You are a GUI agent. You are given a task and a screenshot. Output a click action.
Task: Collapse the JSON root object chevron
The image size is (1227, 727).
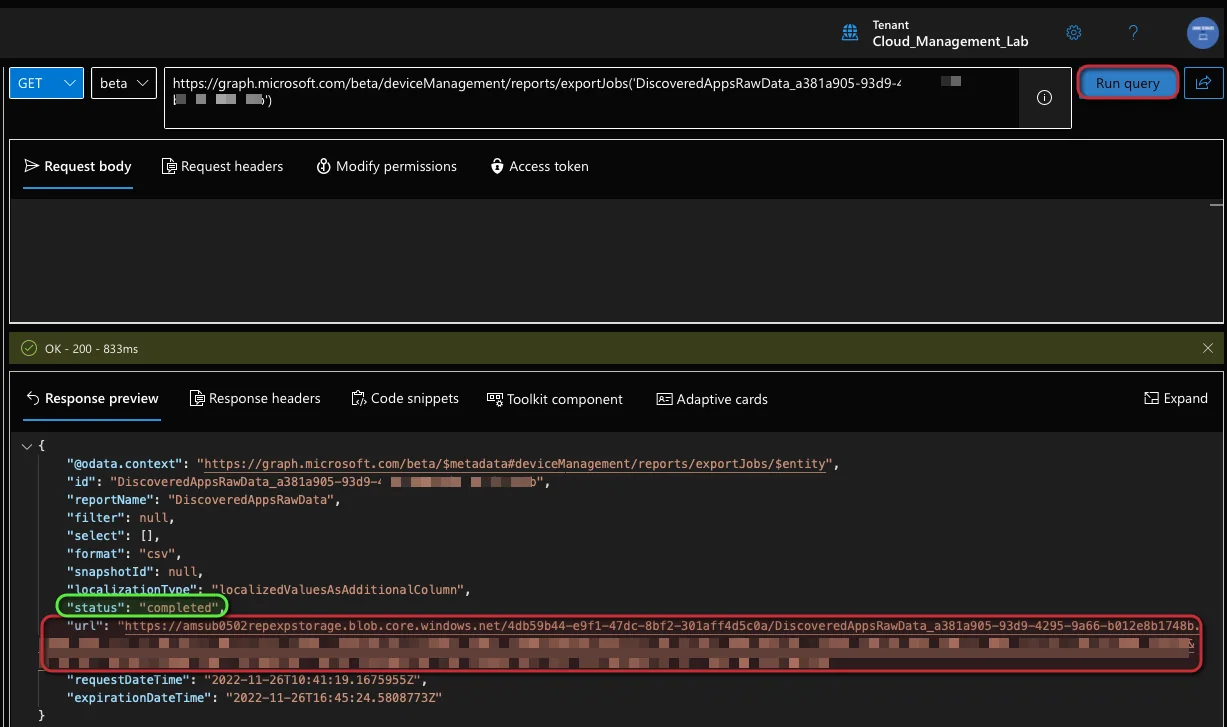click(x=27, y=446)
